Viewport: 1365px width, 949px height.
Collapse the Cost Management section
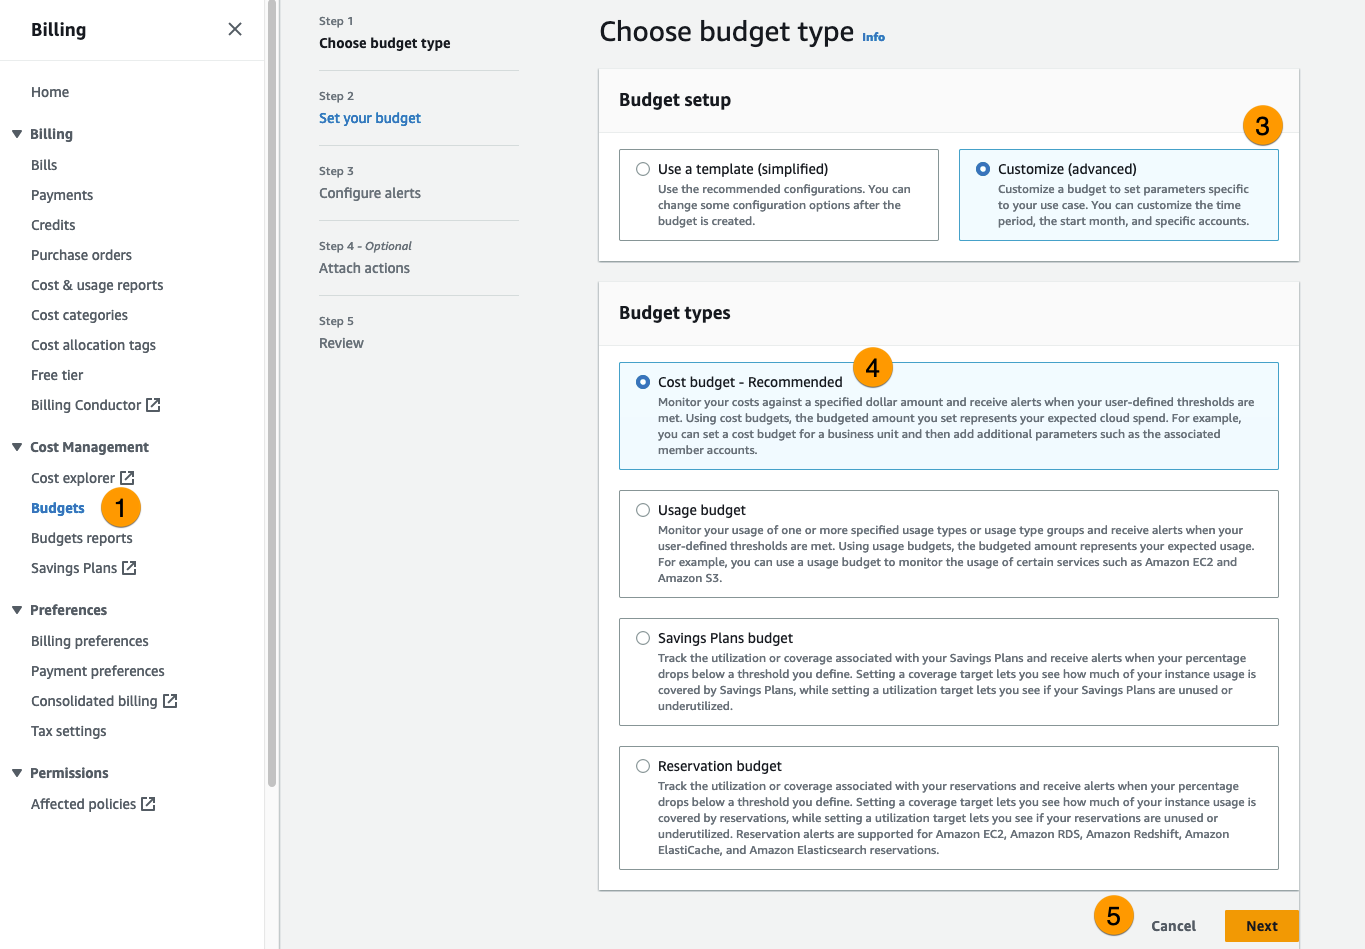coord(17,447)
